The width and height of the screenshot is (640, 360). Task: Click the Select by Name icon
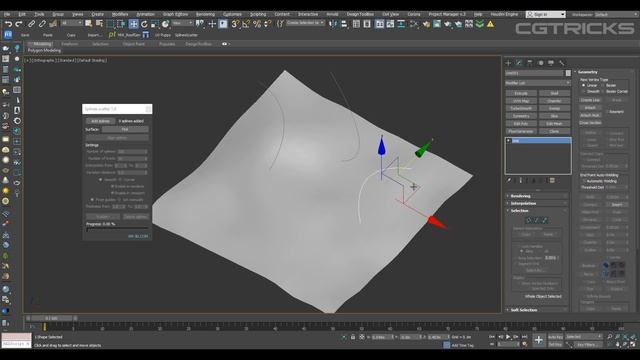[99, 24]
